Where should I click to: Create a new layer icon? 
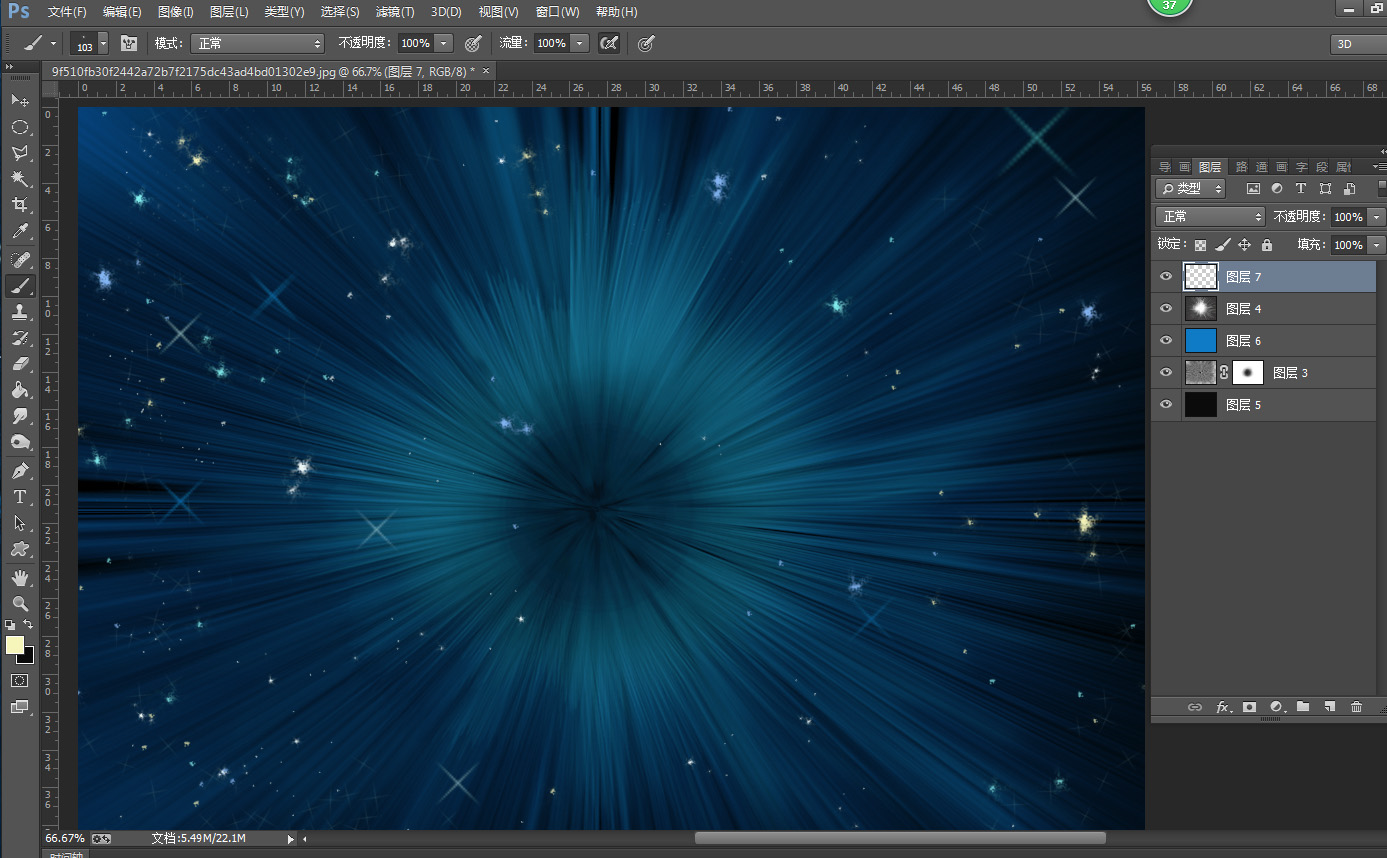tap(1329, 706)
